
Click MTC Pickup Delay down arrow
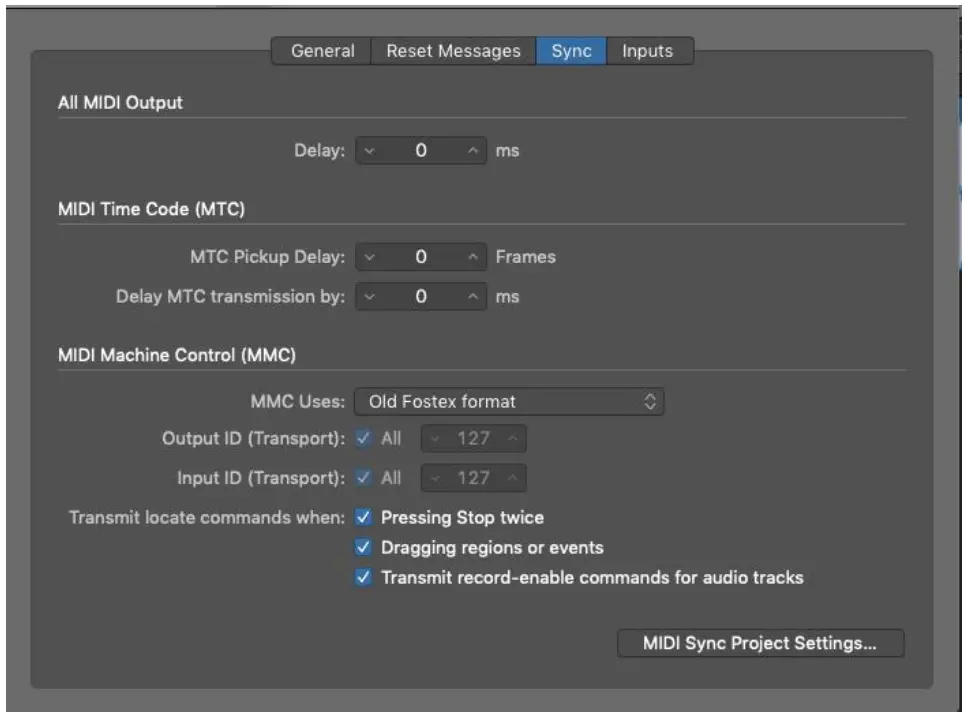click(369, 257)
